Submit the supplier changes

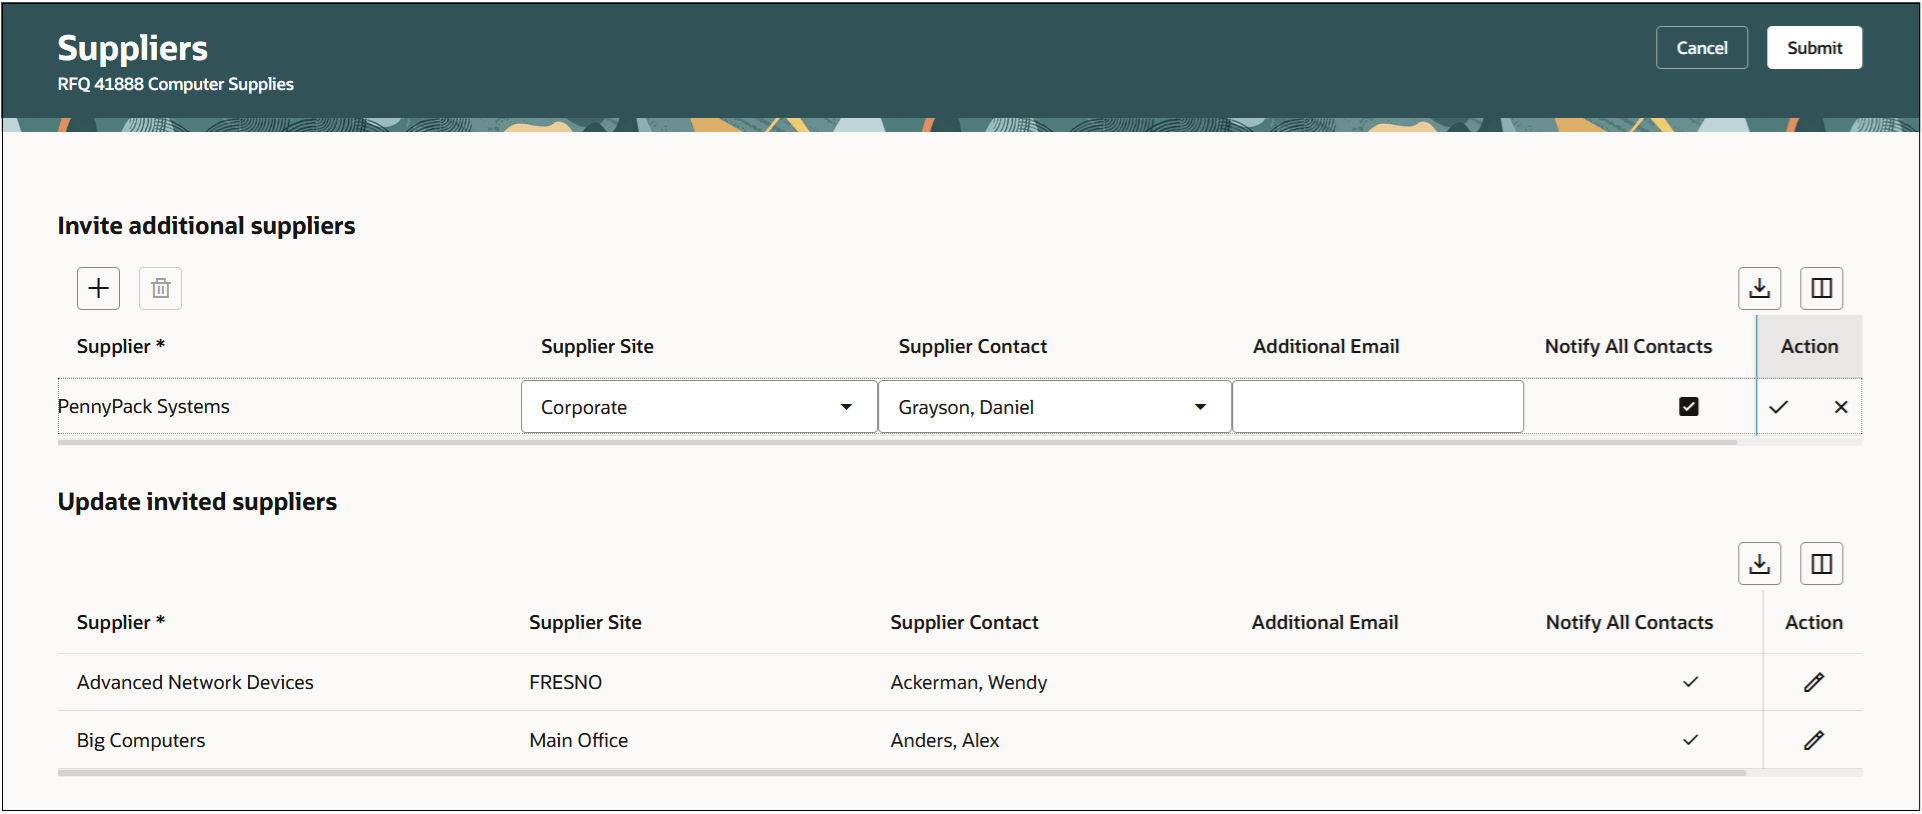(1814, 48)
